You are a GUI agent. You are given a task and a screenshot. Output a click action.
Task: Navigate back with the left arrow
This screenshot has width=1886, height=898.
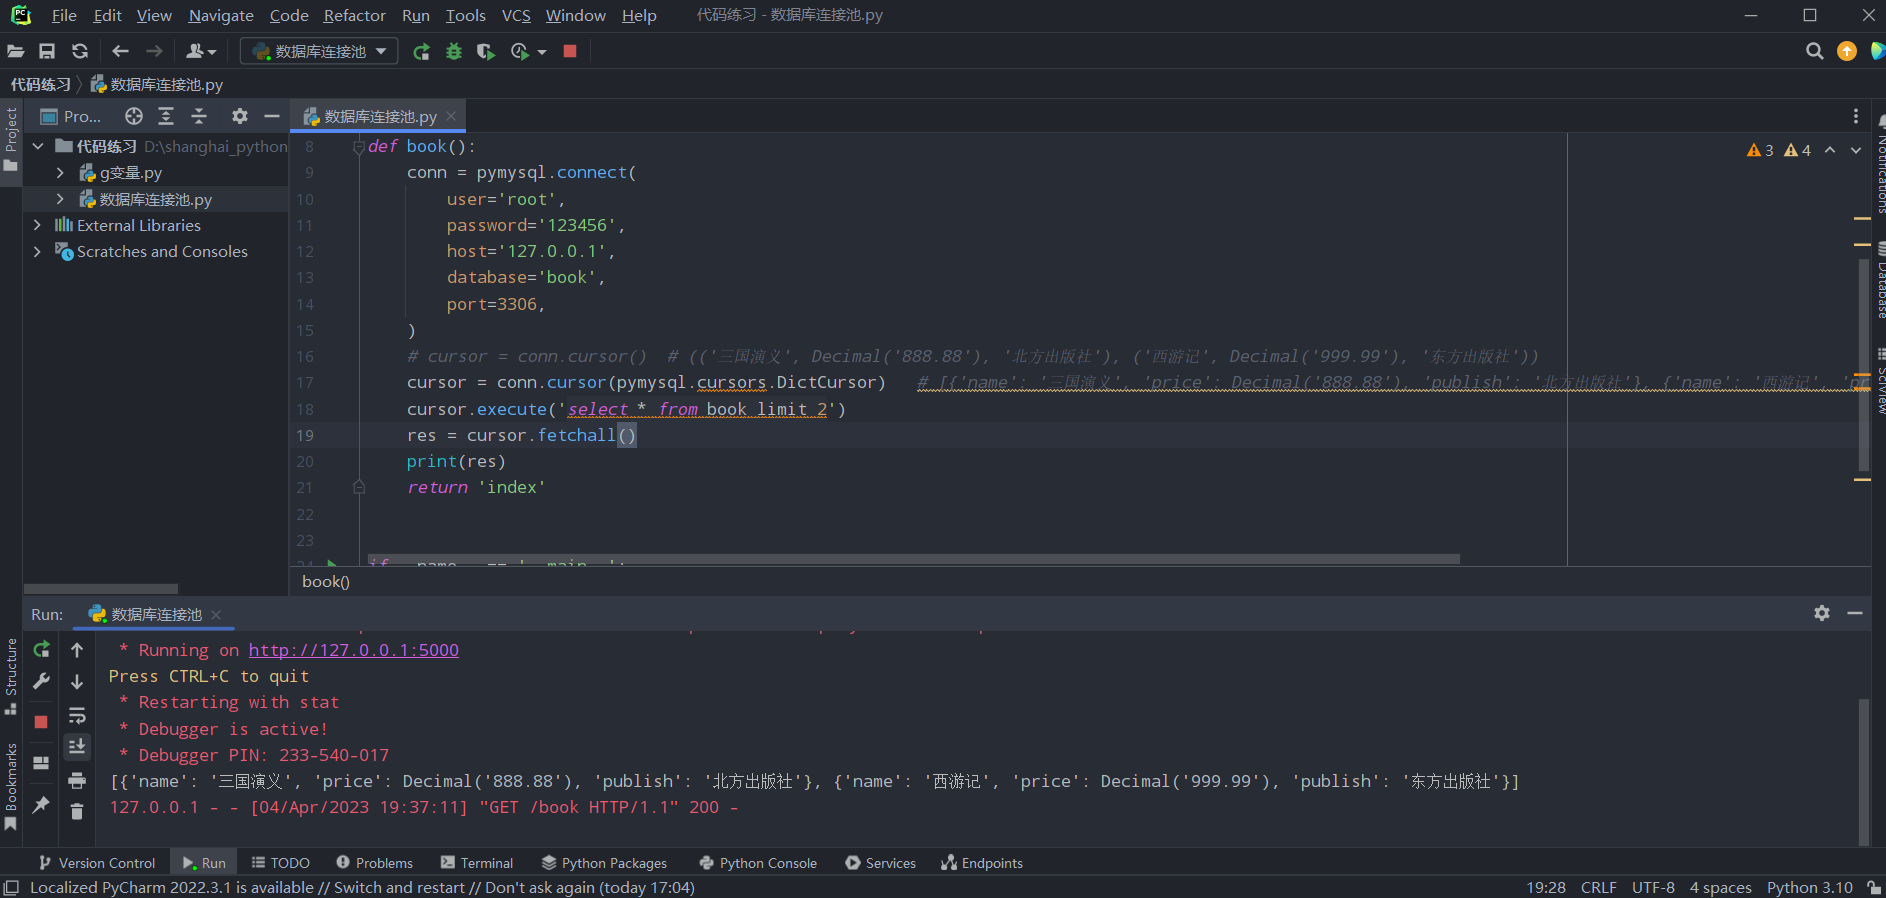pyautogui.click(x=121, y=51)
